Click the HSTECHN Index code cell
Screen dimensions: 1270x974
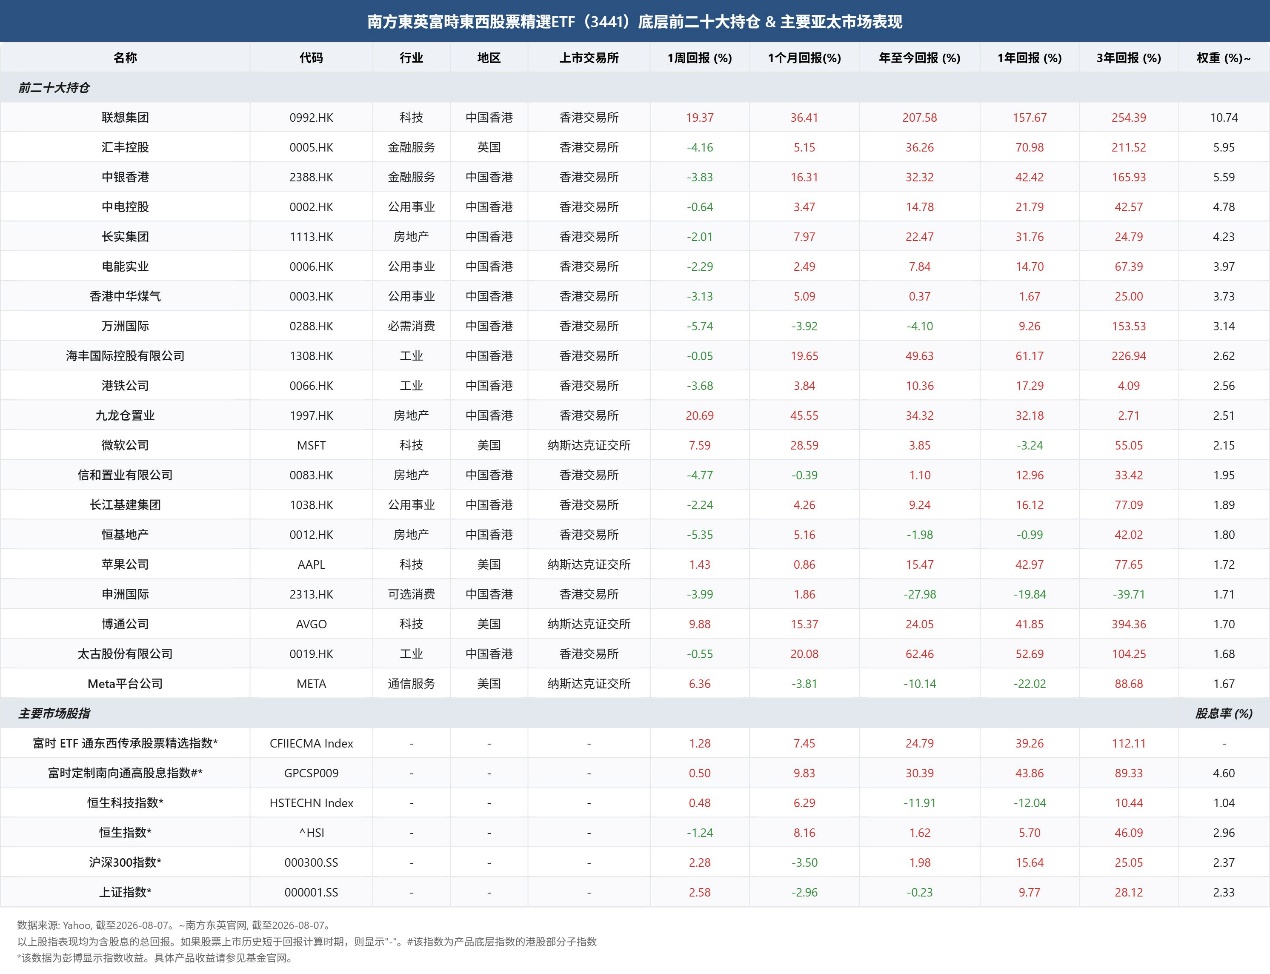[311, 803]
